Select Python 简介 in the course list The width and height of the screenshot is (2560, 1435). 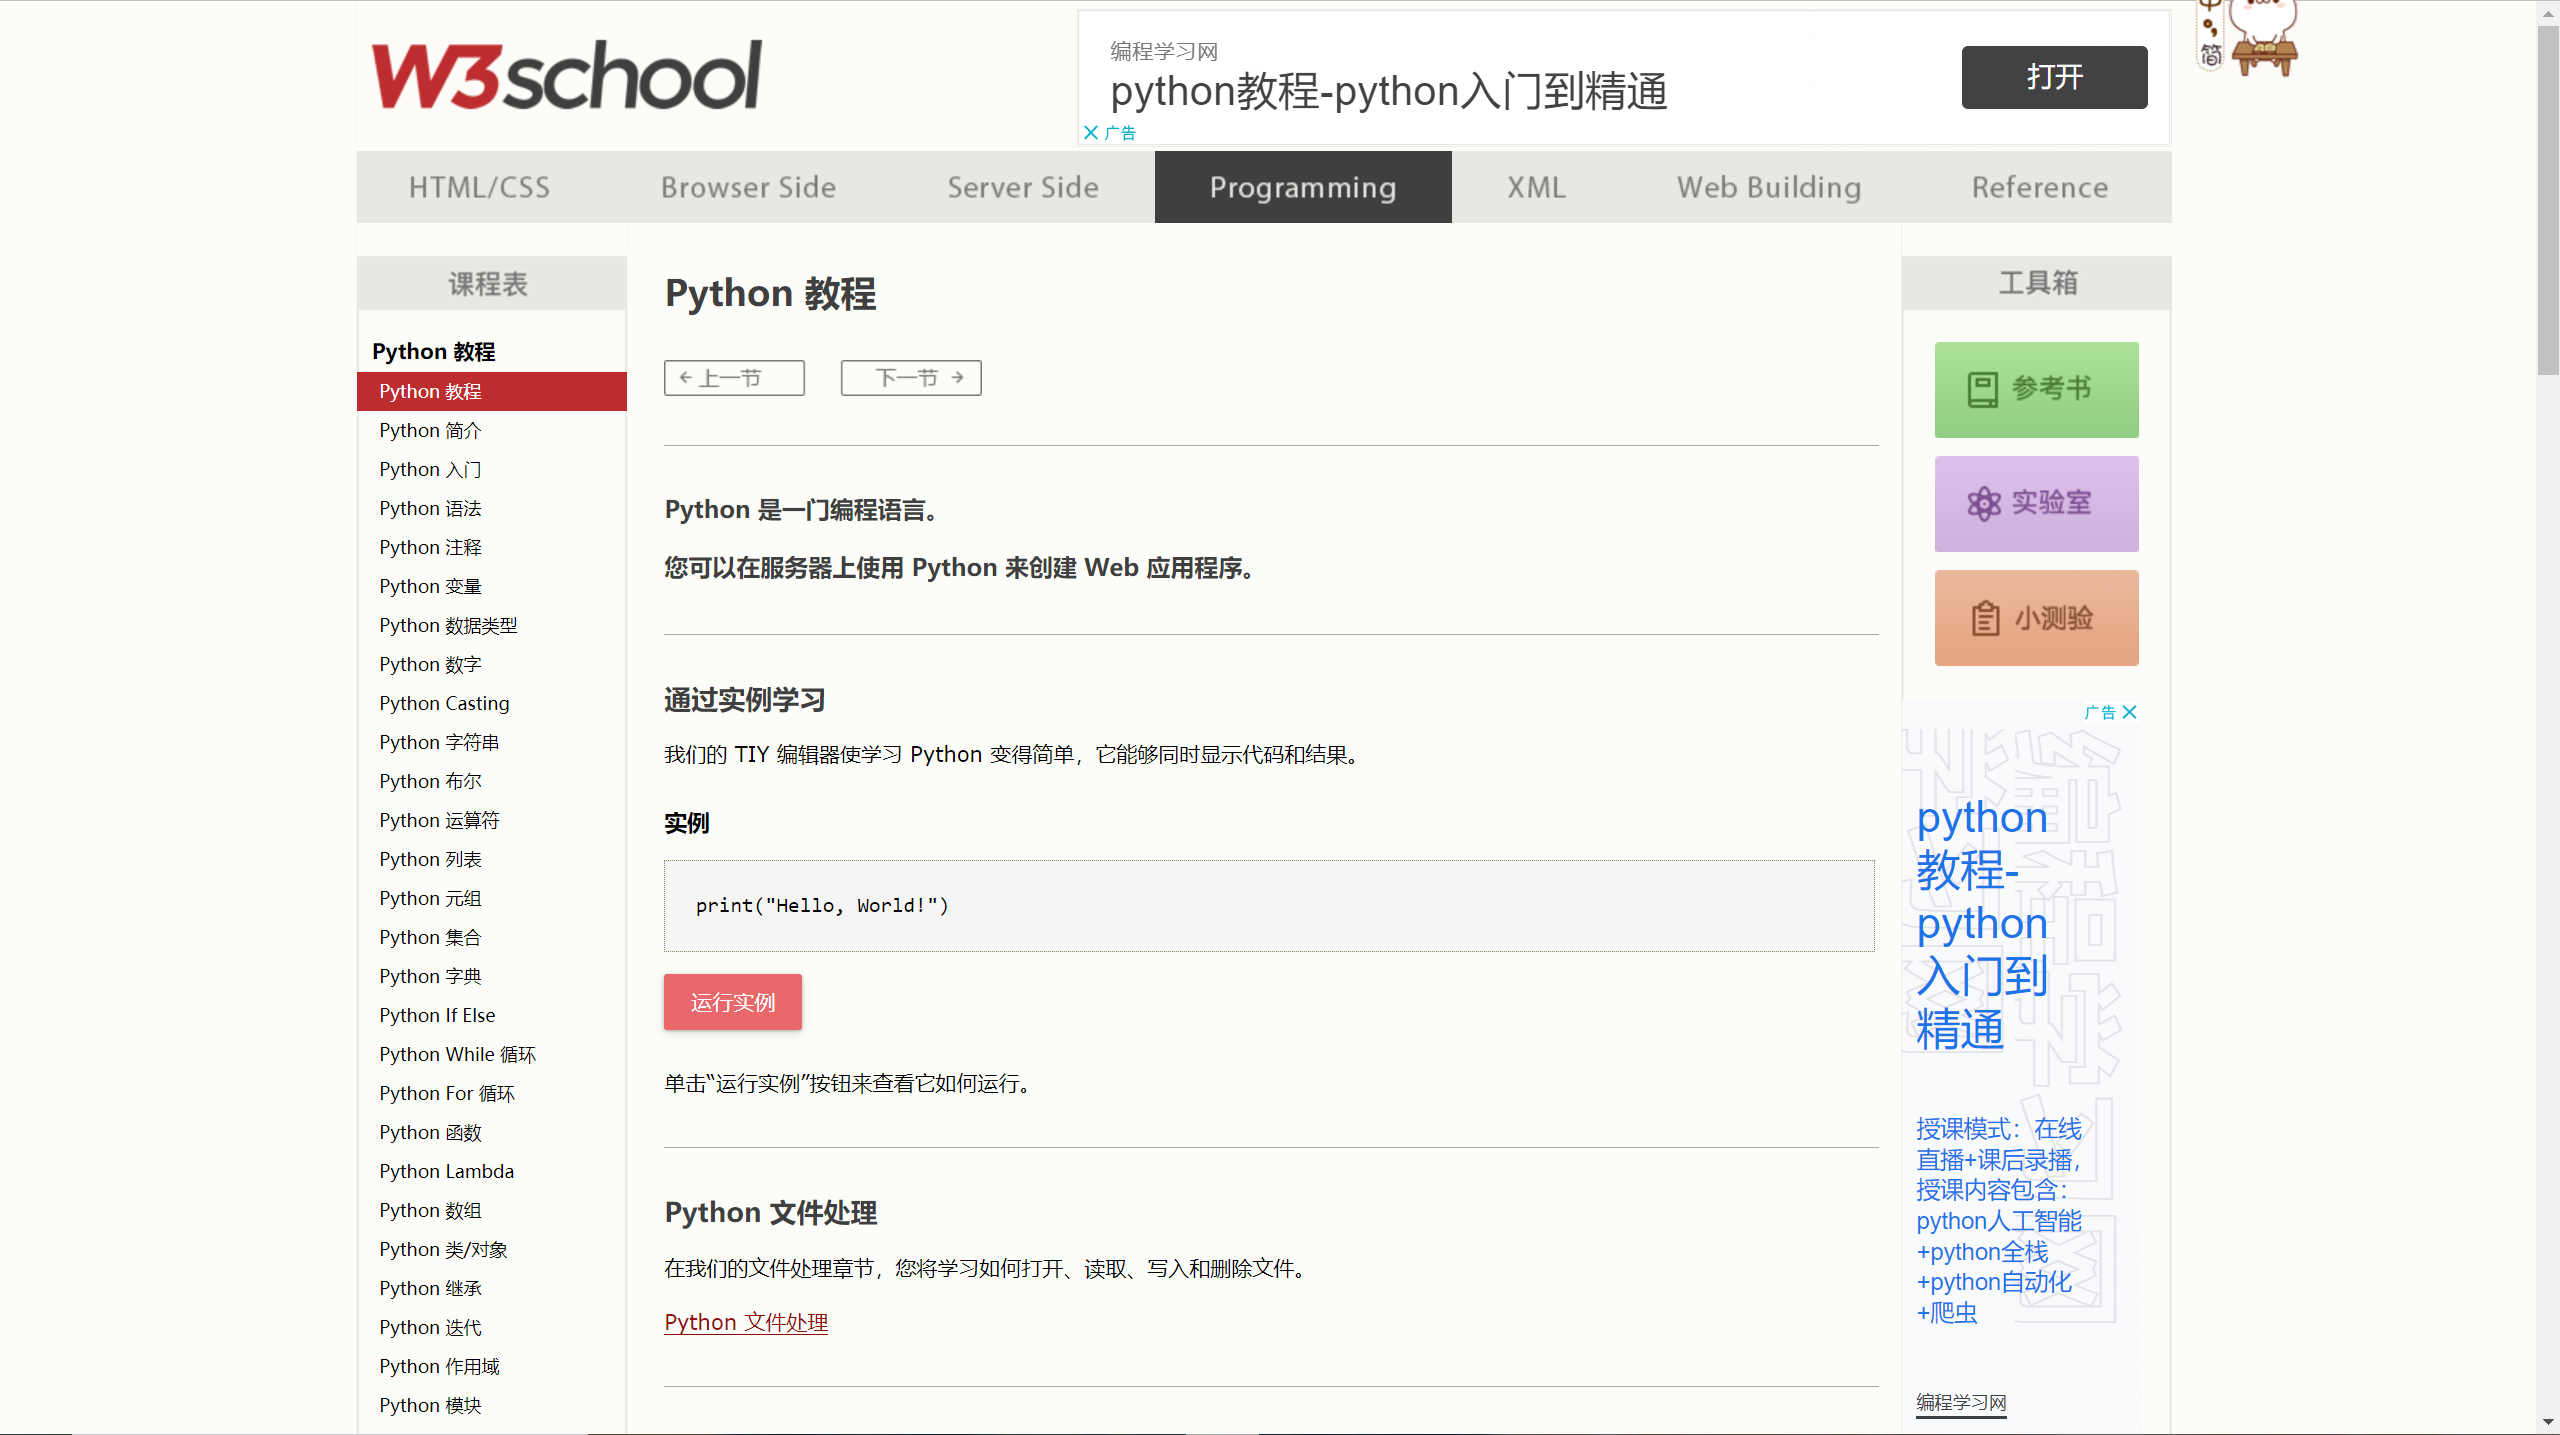pyautogui.click(x=429, y=430)
